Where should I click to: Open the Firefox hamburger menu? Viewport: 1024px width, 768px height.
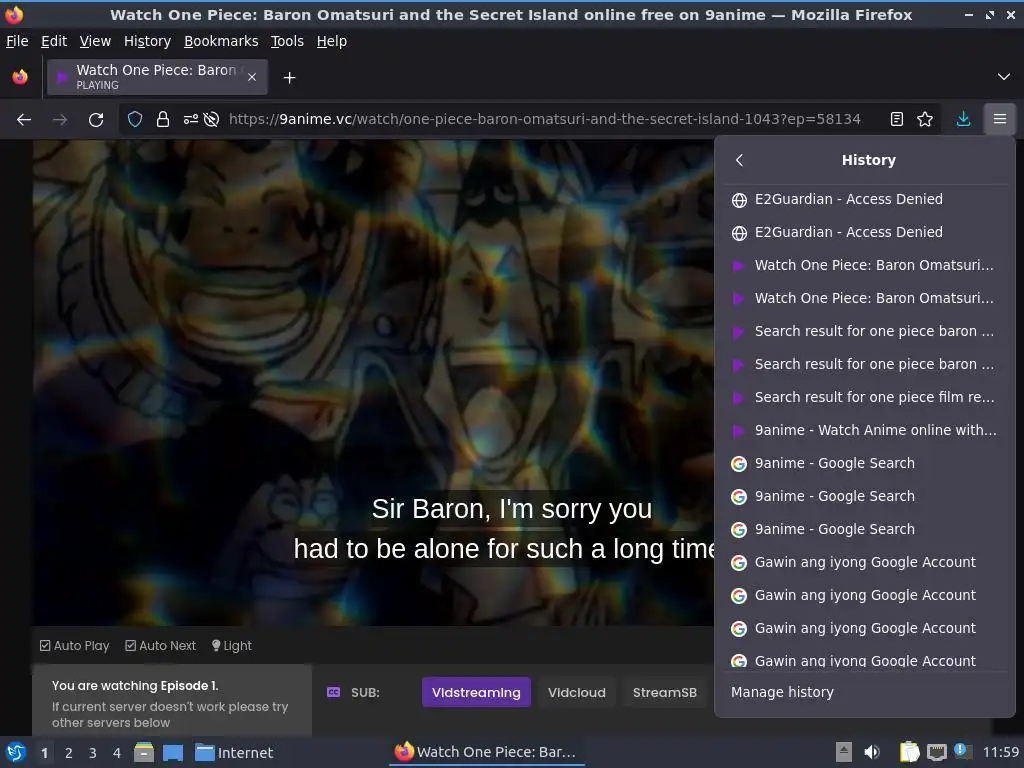click(1000, 119)
